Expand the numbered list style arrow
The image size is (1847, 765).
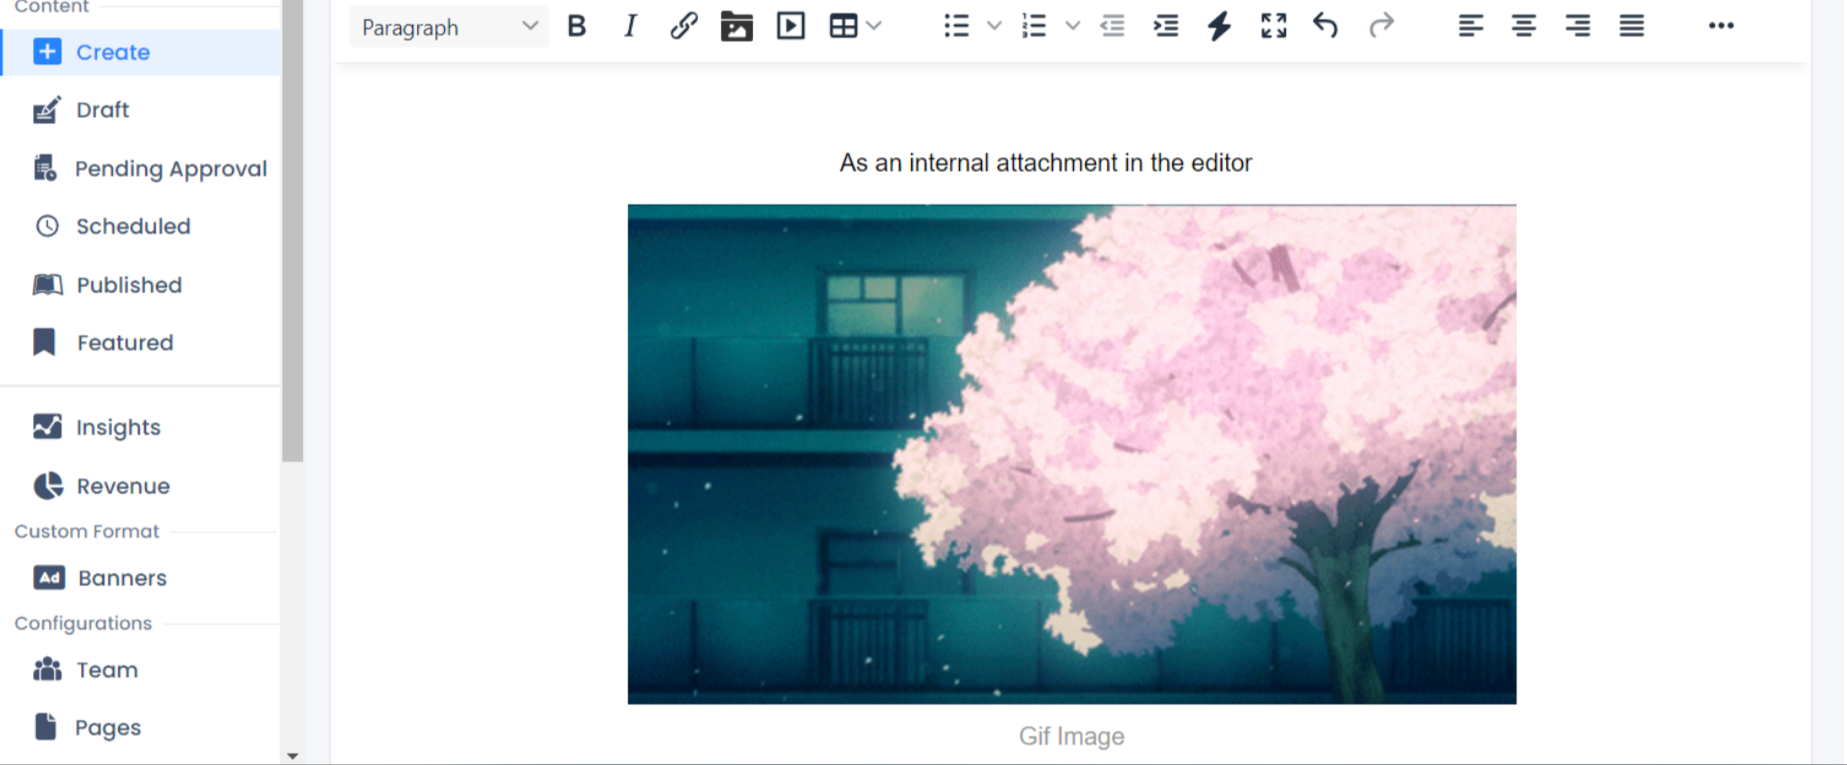click(x=1072, y=26)
